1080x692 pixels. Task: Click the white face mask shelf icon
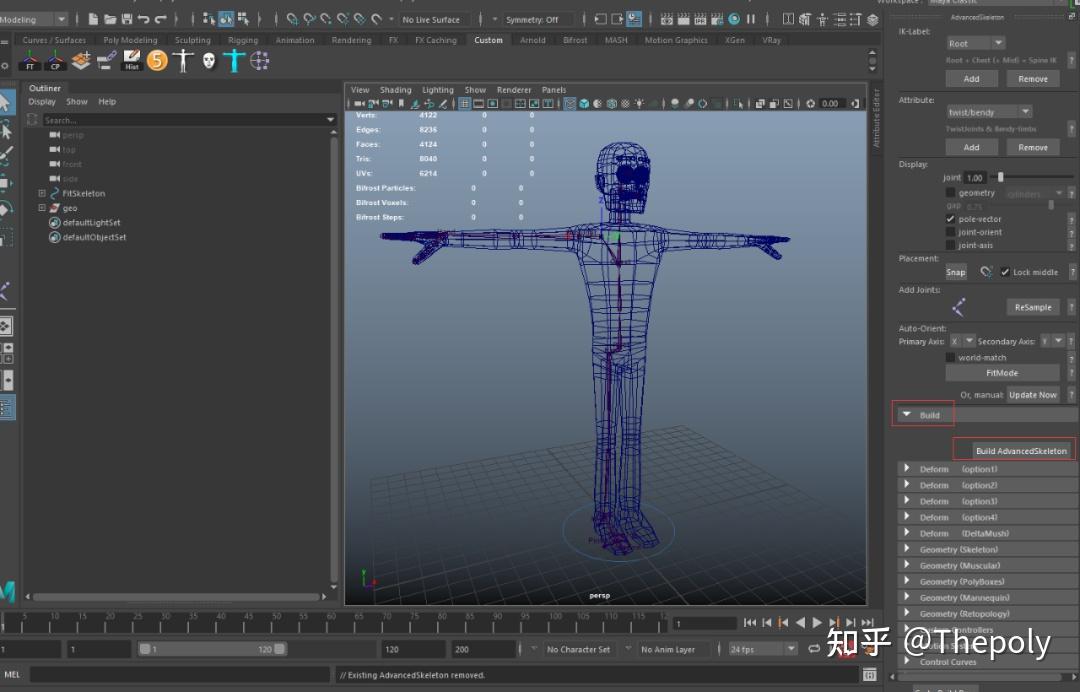tap(209, 61)
